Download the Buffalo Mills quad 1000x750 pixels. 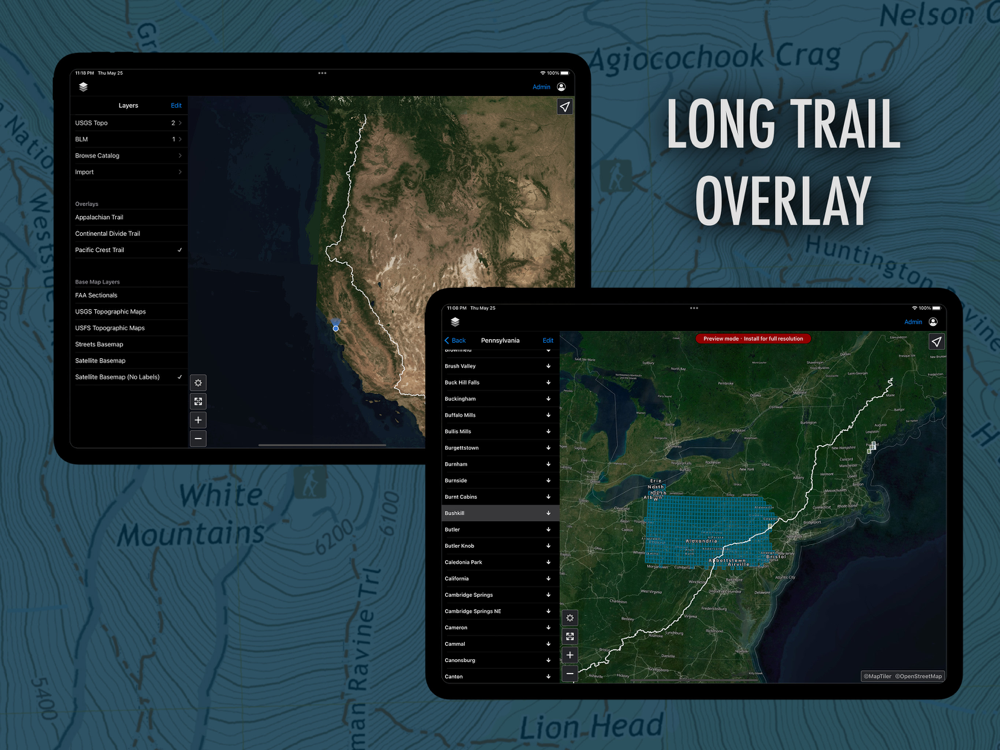tap(548, 415)
